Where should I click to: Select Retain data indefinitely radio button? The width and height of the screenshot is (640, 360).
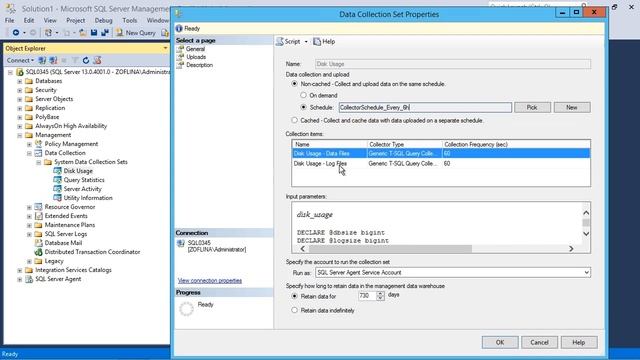click(x=294, y=310)
